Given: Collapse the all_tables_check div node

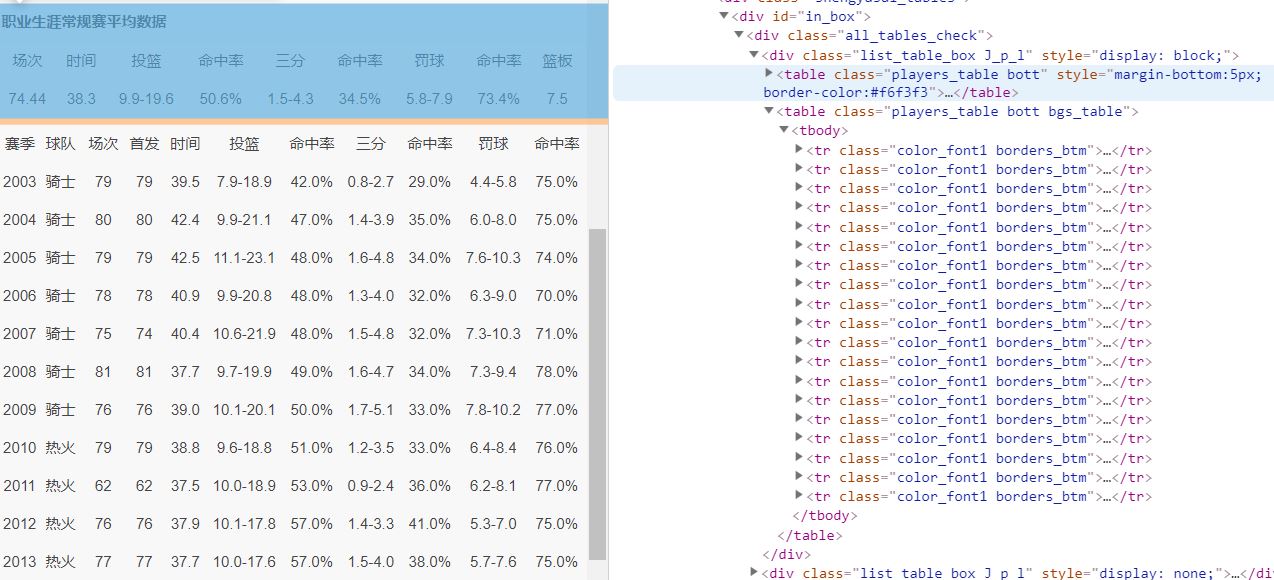Looking at the screenshot, I should (x=737, y=35).
